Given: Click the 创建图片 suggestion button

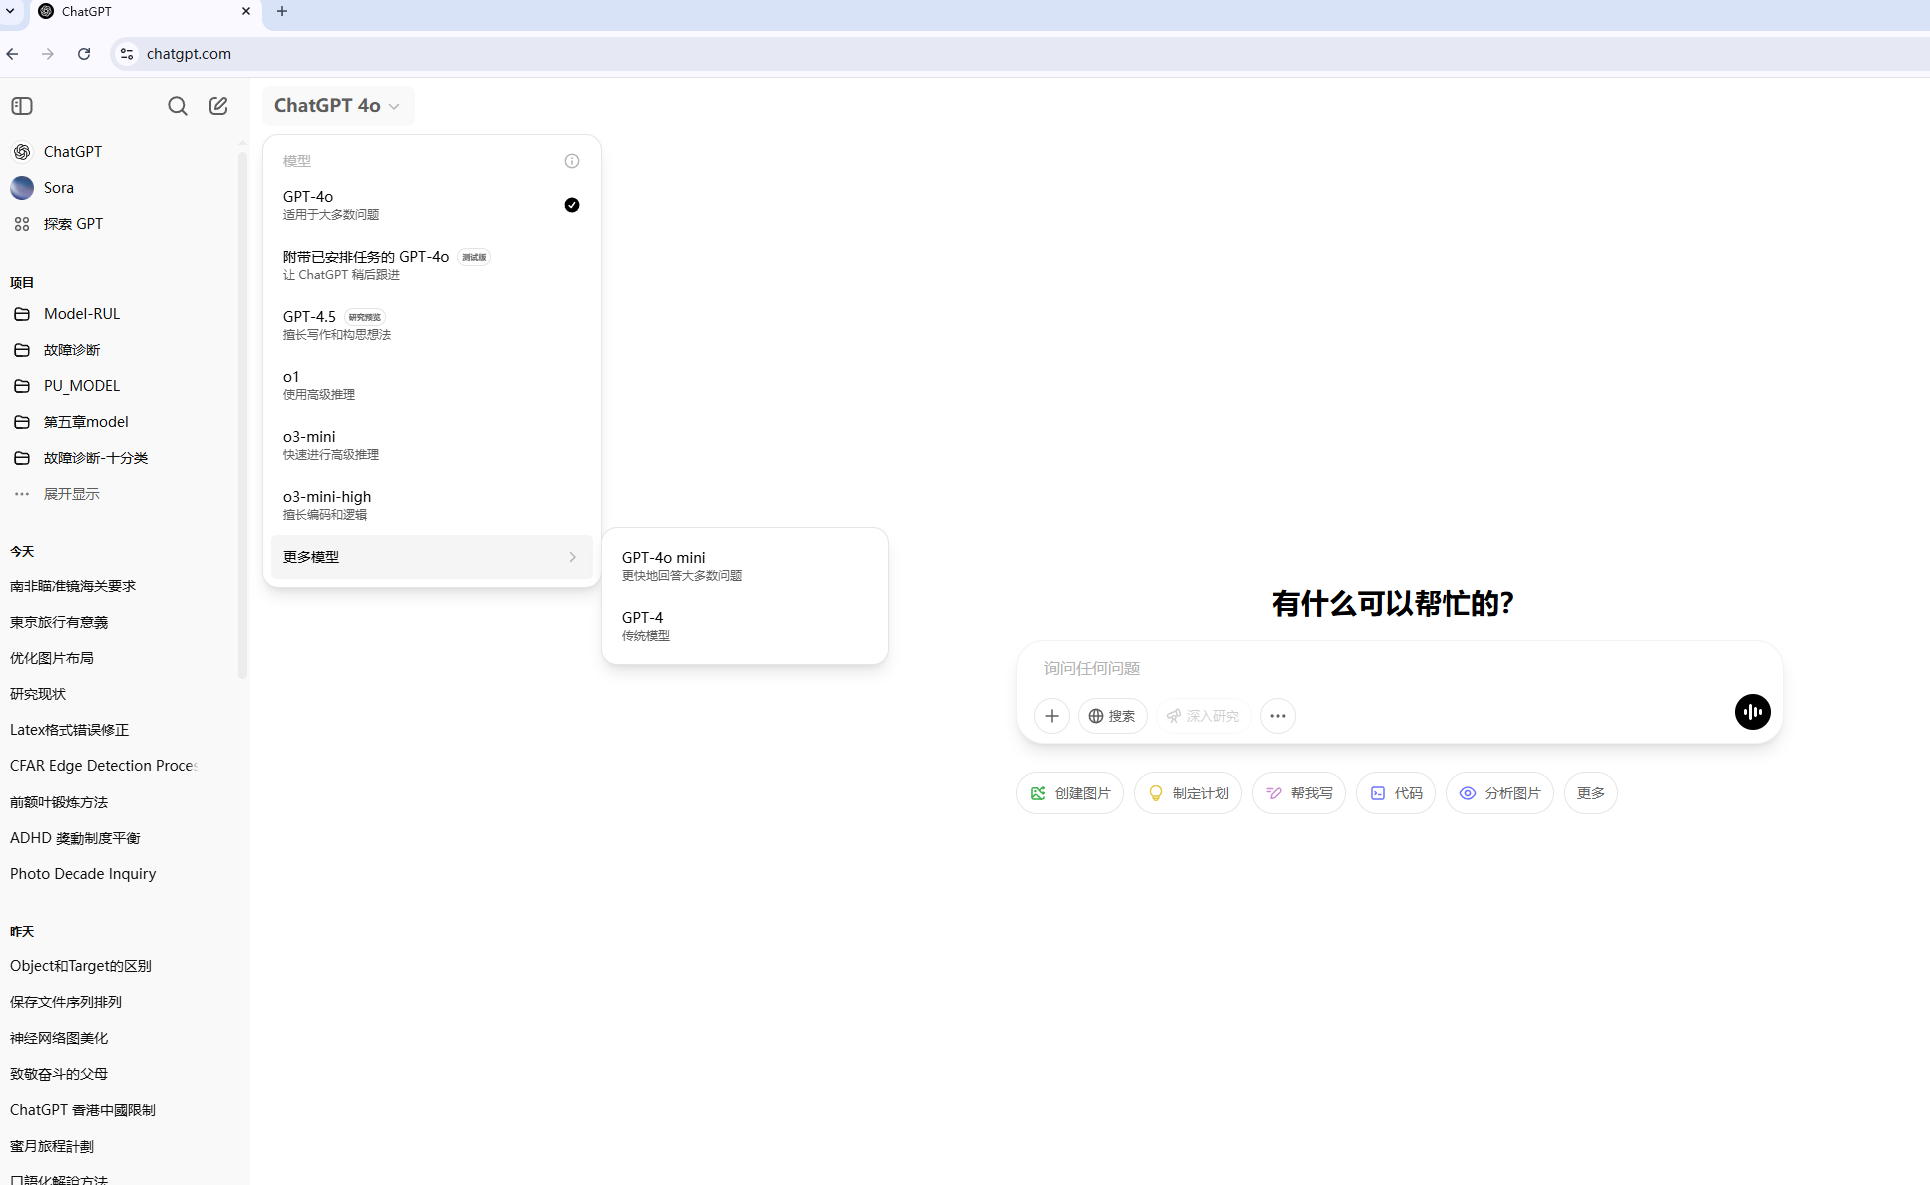Looking at the screenshot, I should (x=1070, y=793).
